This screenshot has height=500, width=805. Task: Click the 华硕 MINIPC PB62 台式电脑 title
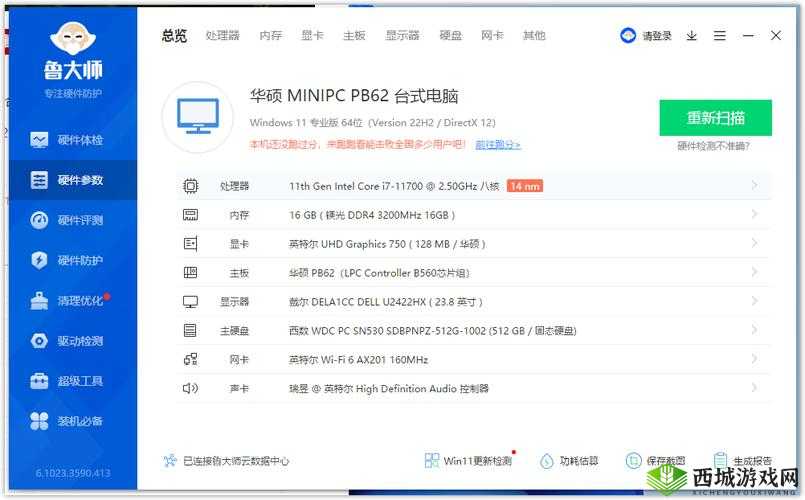(x=354, y=96)
